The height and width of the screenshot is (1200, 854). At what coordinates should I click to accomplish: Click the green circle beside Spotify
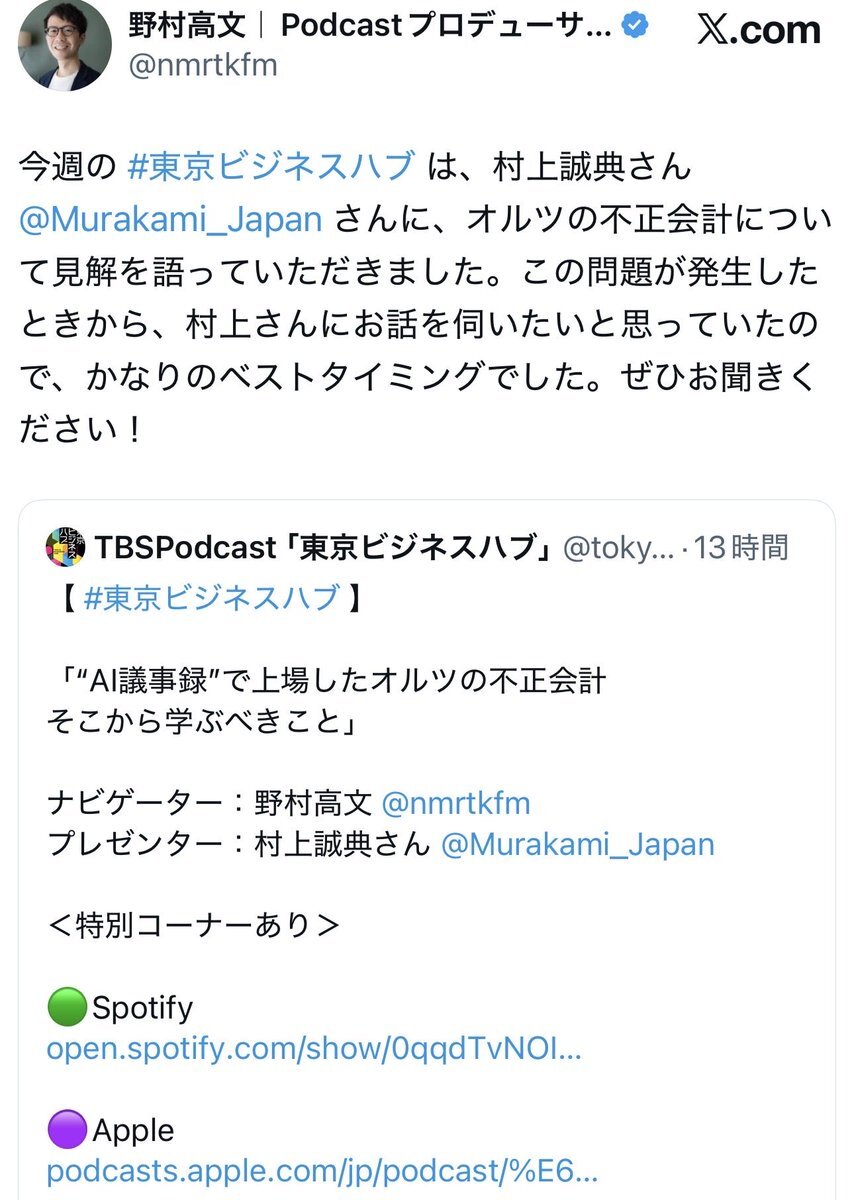coord(68,1006)
